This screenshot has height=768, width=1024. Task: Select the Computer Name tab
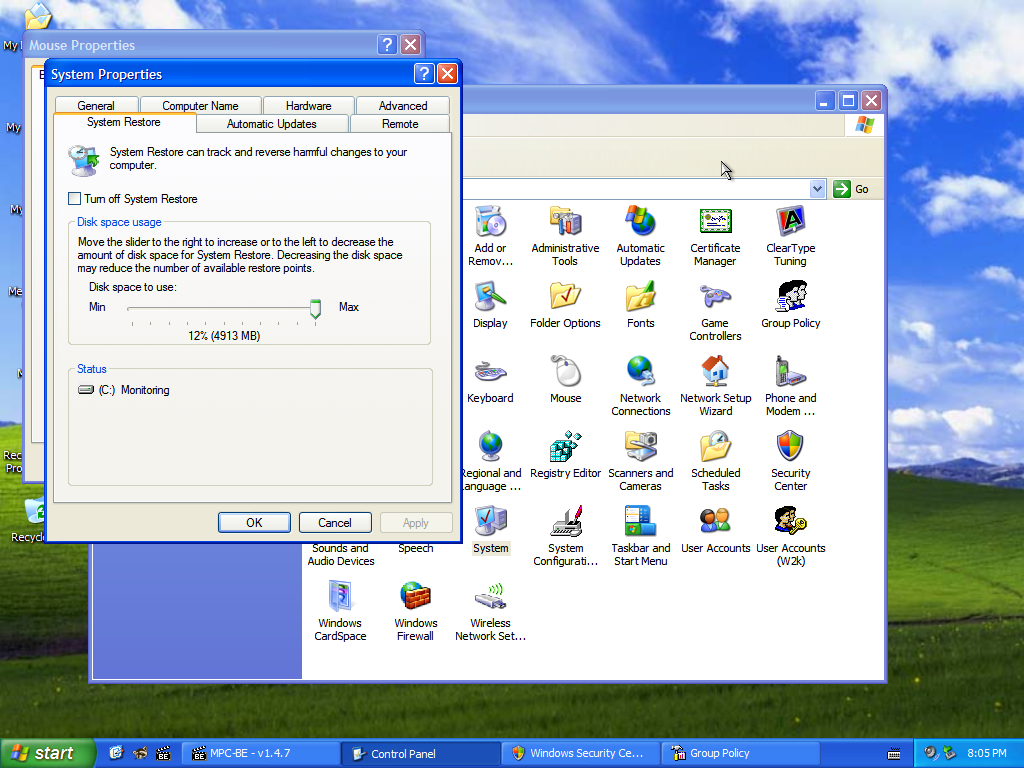(200, 105)
